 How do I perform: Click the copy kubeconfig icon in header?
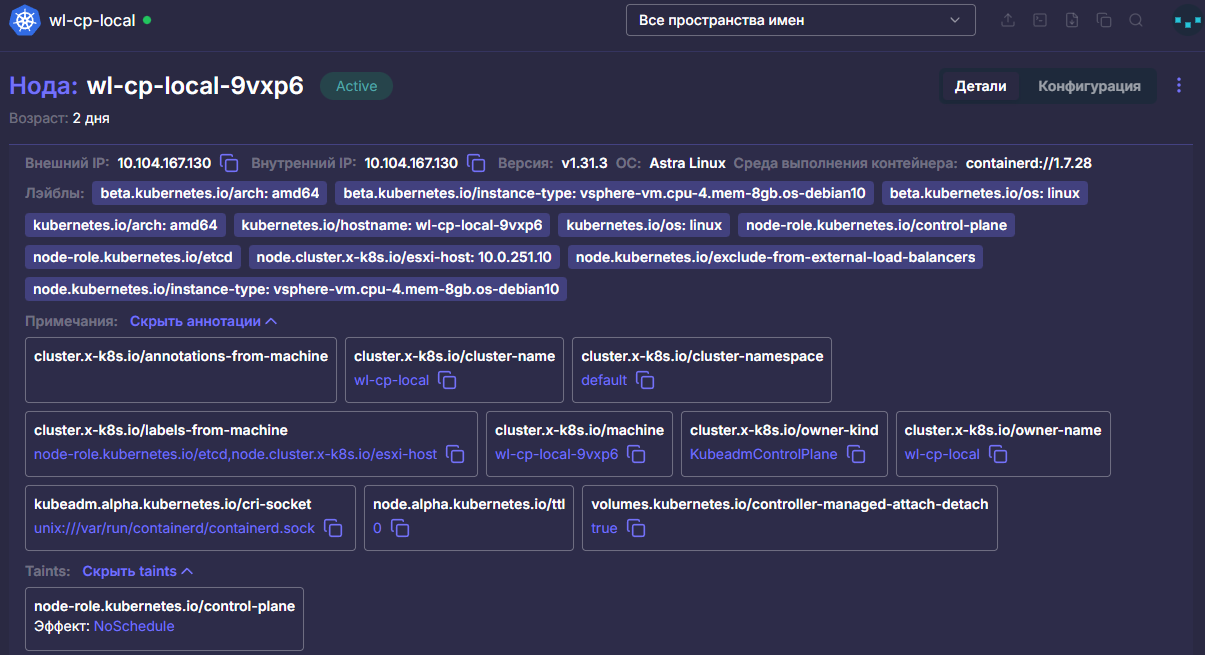[x=1104, y=20]
